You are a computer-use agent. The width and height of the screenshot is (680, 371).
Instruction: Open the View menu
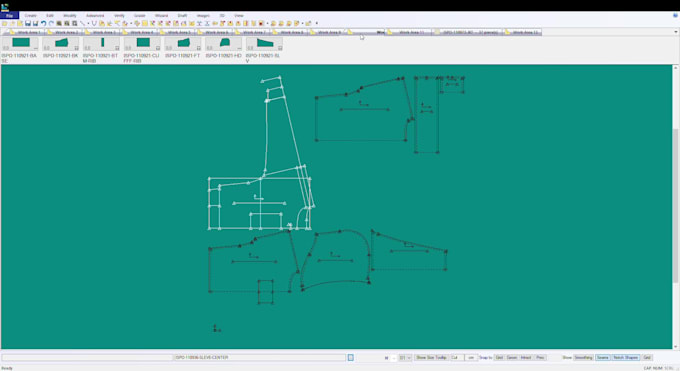pyautogui.click(x=239, y=16)
